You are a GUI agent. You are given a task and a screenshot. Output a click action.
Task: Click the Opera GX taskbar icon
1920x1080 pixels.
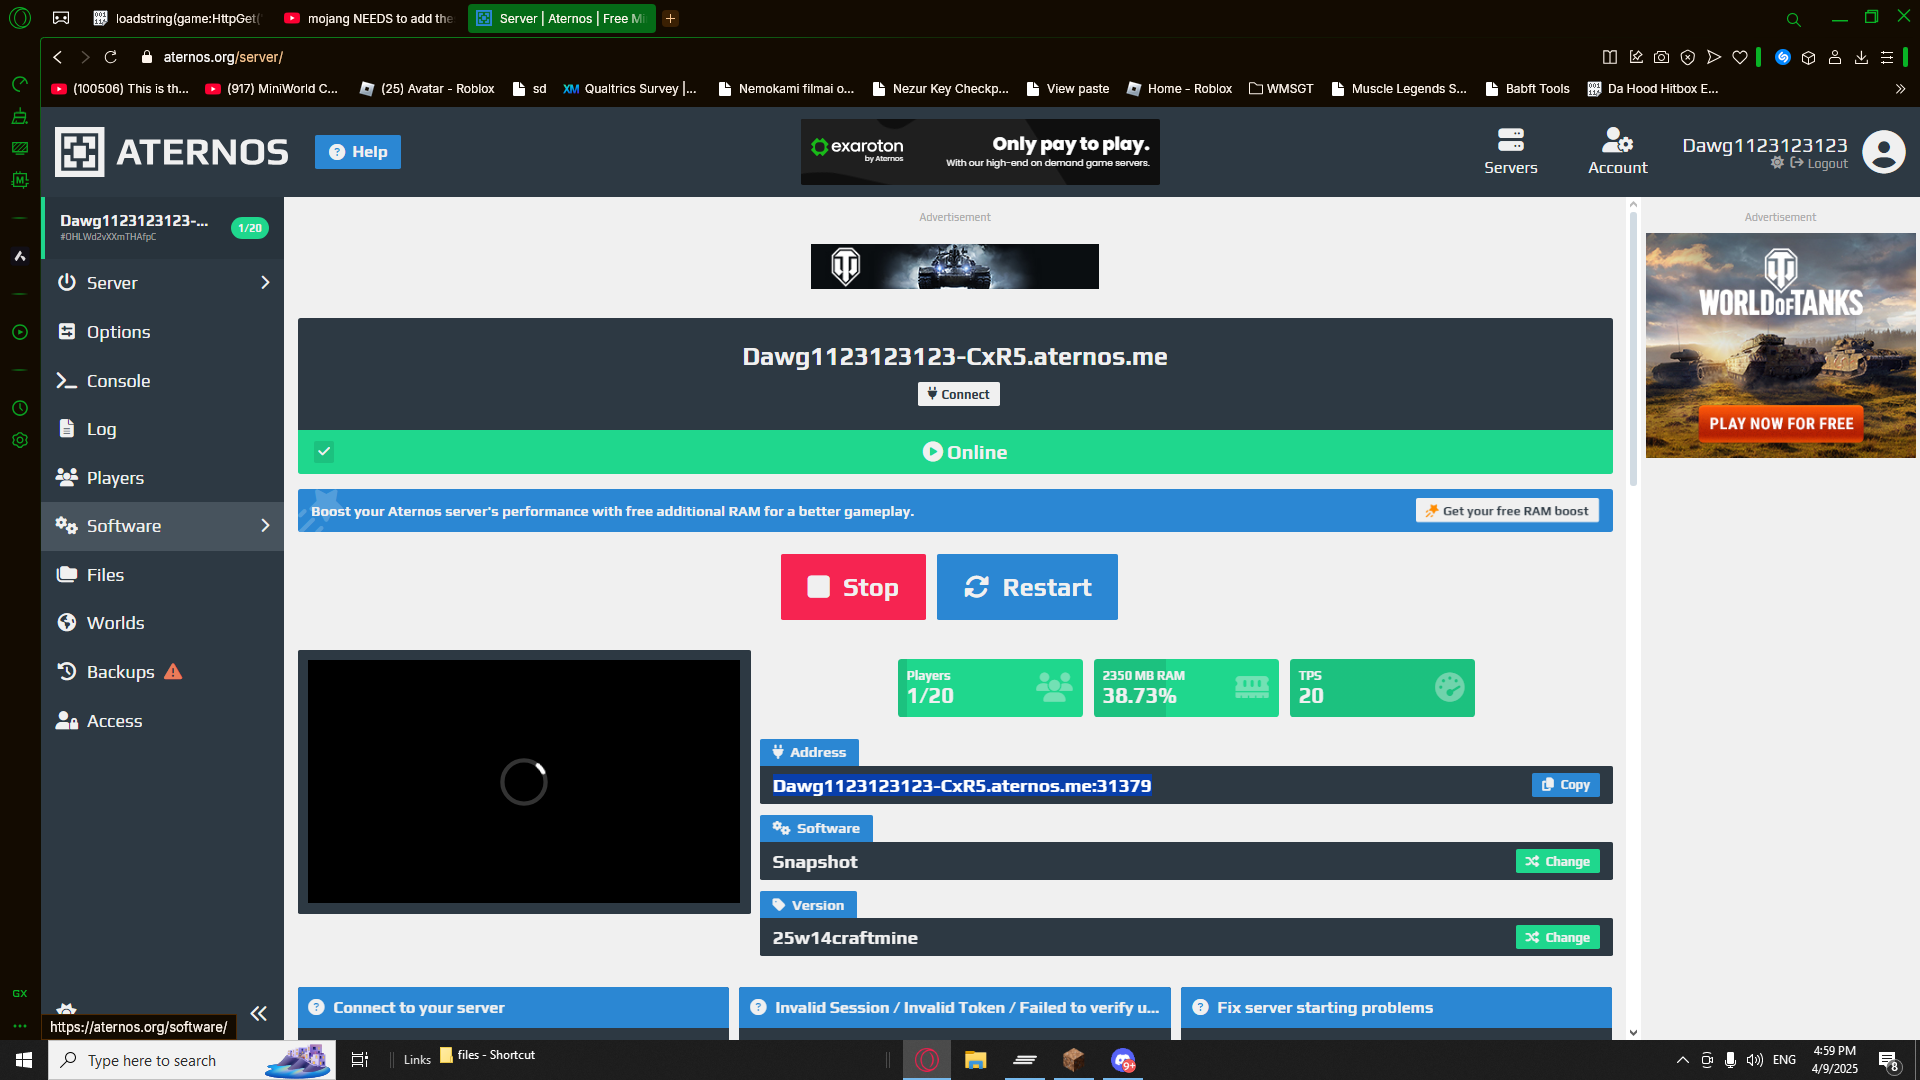click(x=927, y=1060)
